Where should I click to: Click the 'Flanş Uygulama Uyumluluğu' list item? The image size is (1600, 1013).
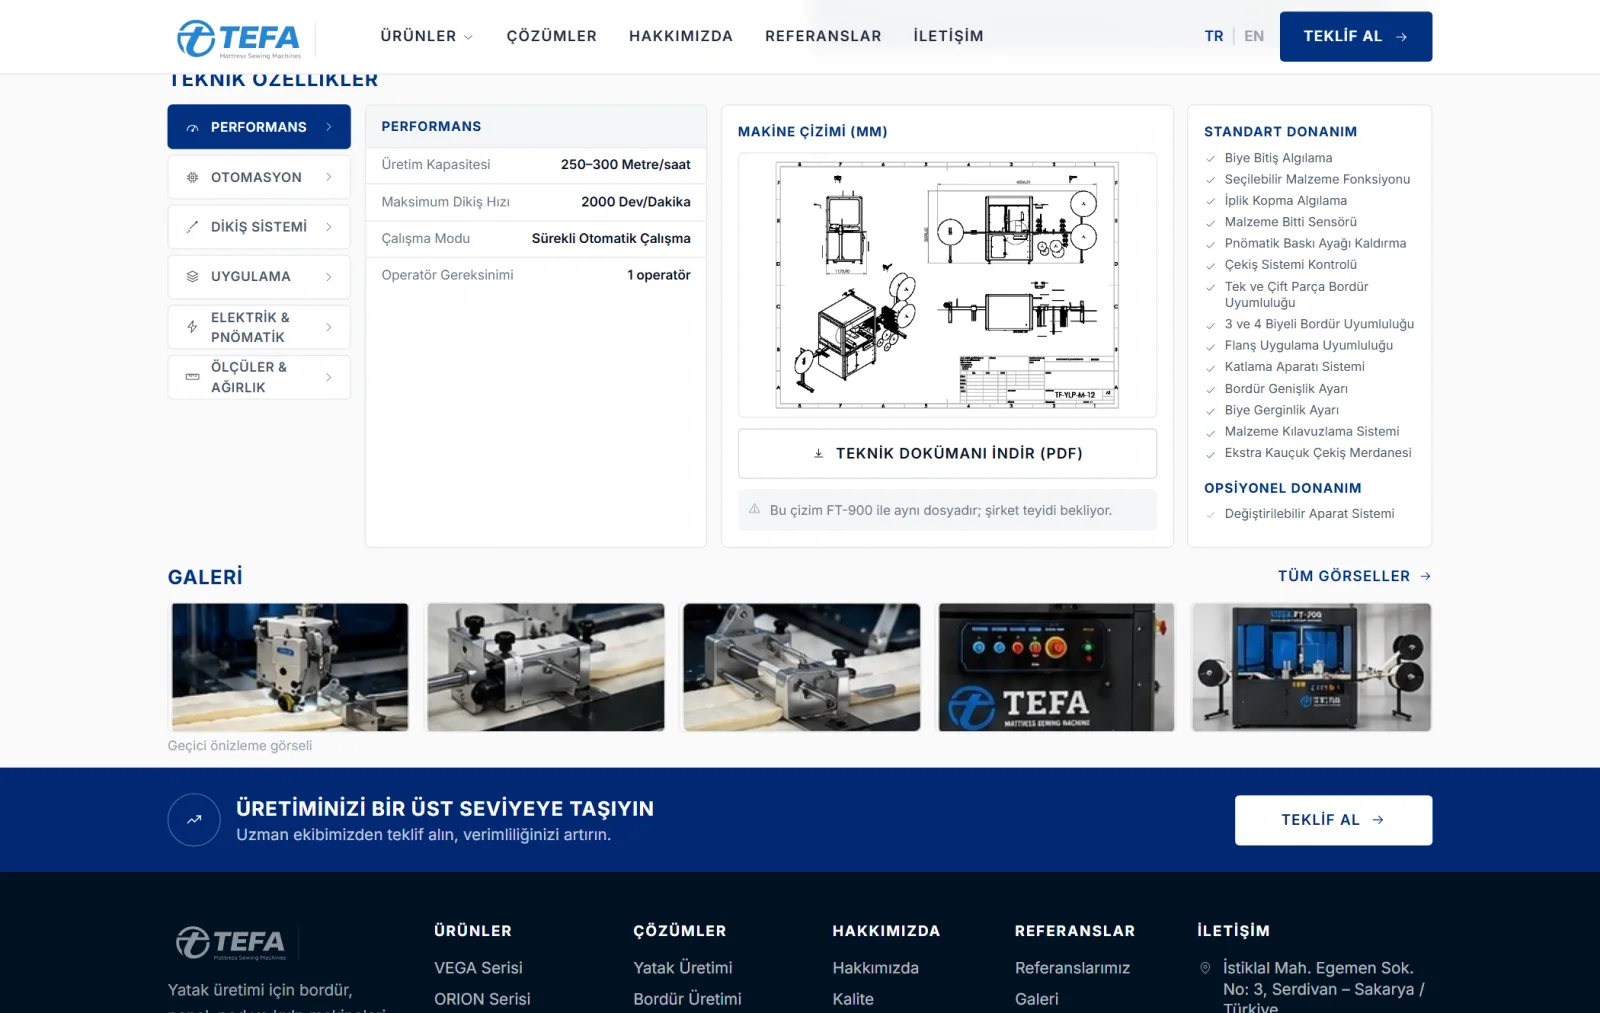1309,346
